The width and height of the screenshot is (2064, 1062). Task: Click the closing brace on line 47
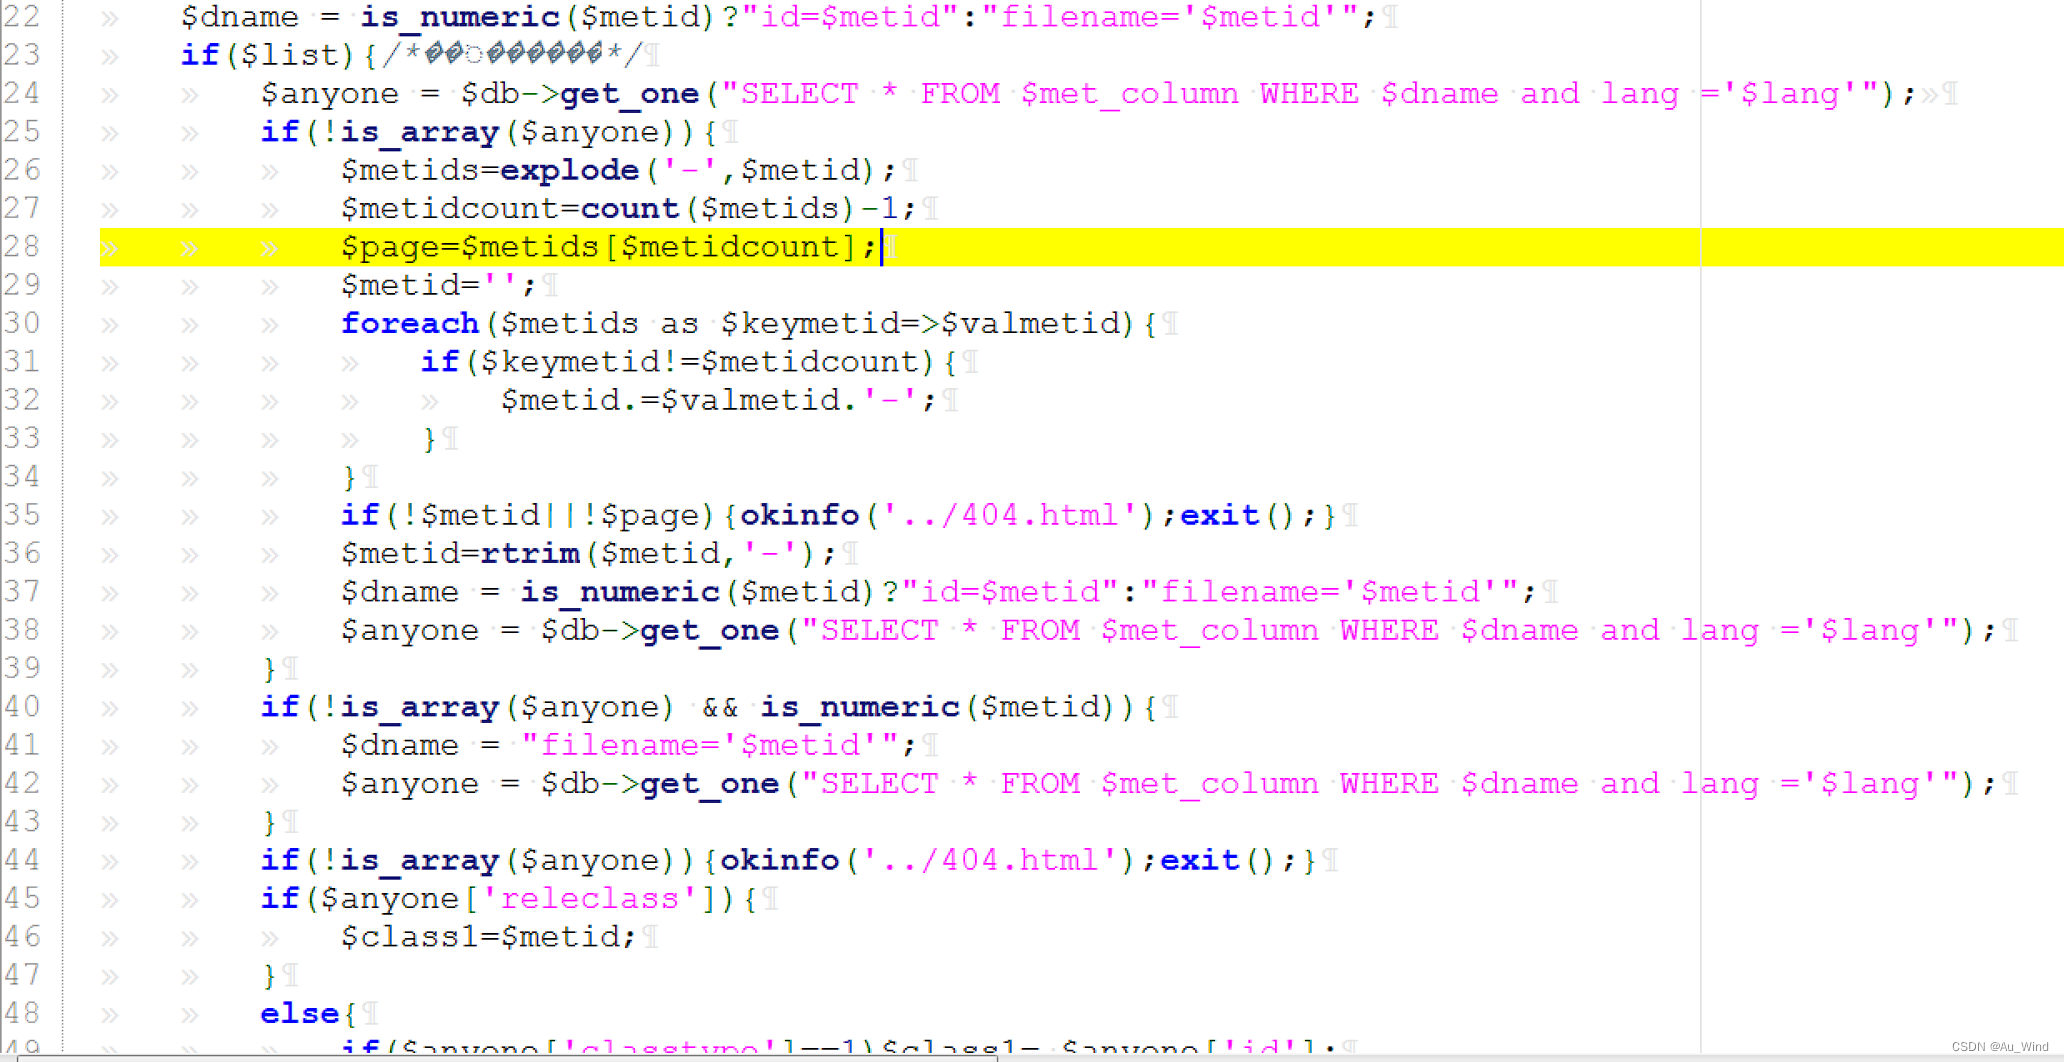(x=270, y=975)
